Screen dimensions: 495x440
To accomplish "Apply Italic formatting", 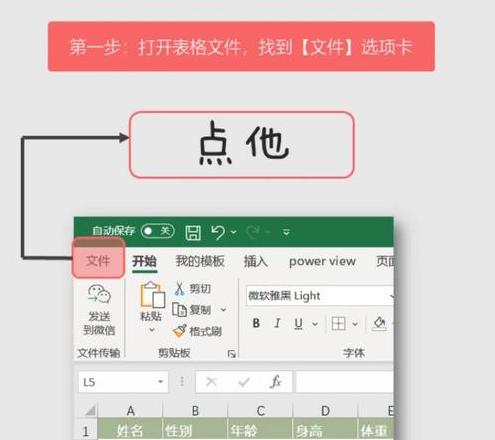I will pyautogui.click(x=277, y=323).
